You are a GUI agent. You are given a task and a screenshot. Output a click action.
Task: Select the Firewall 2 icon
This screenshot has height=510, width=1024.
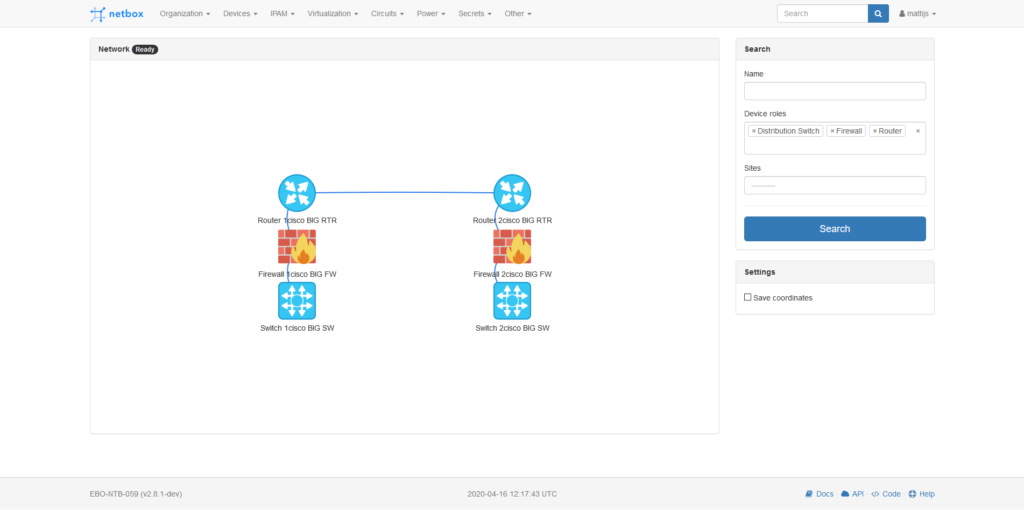(x=512, y=246)
